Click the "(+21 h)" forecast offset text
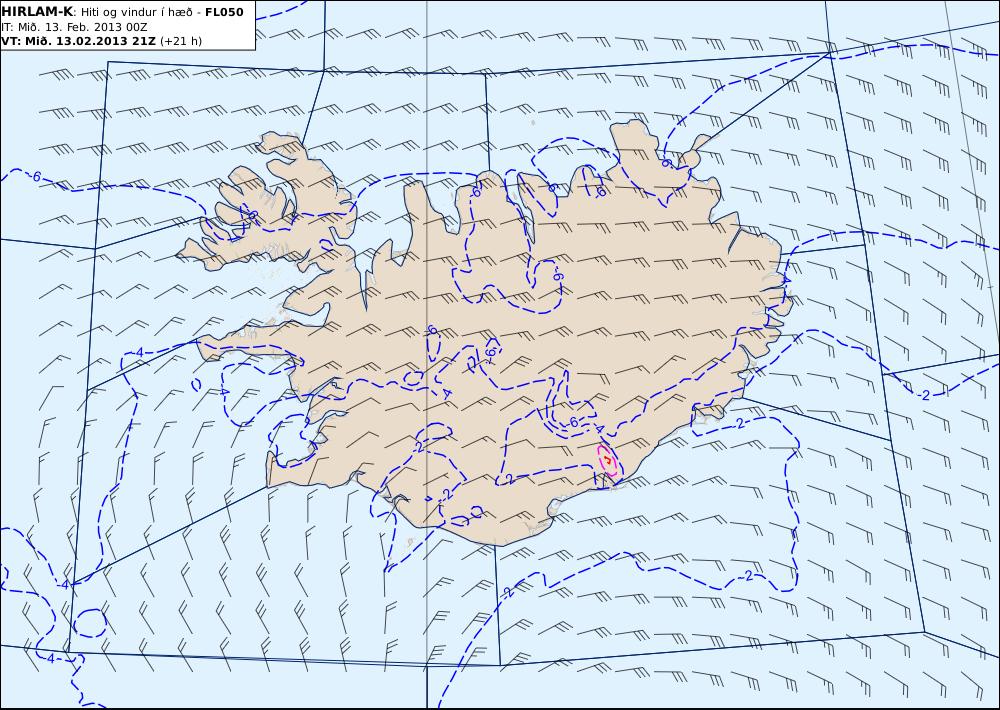The width and height of the screenshot is (1000, 710). [x=180, y=41]
